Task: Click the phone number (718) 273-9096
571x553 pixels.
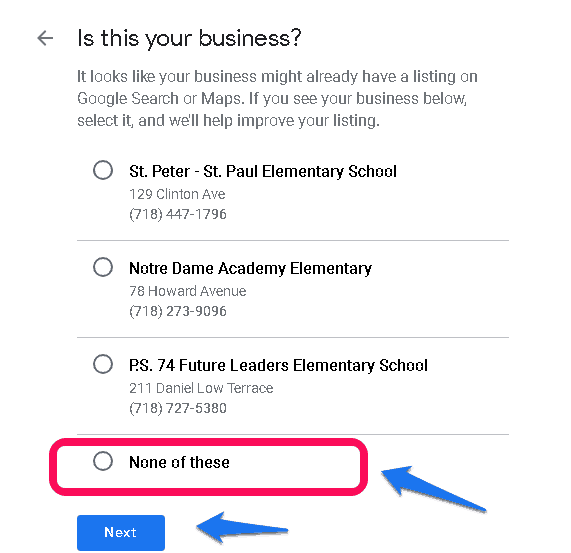Action: (178, 311)
